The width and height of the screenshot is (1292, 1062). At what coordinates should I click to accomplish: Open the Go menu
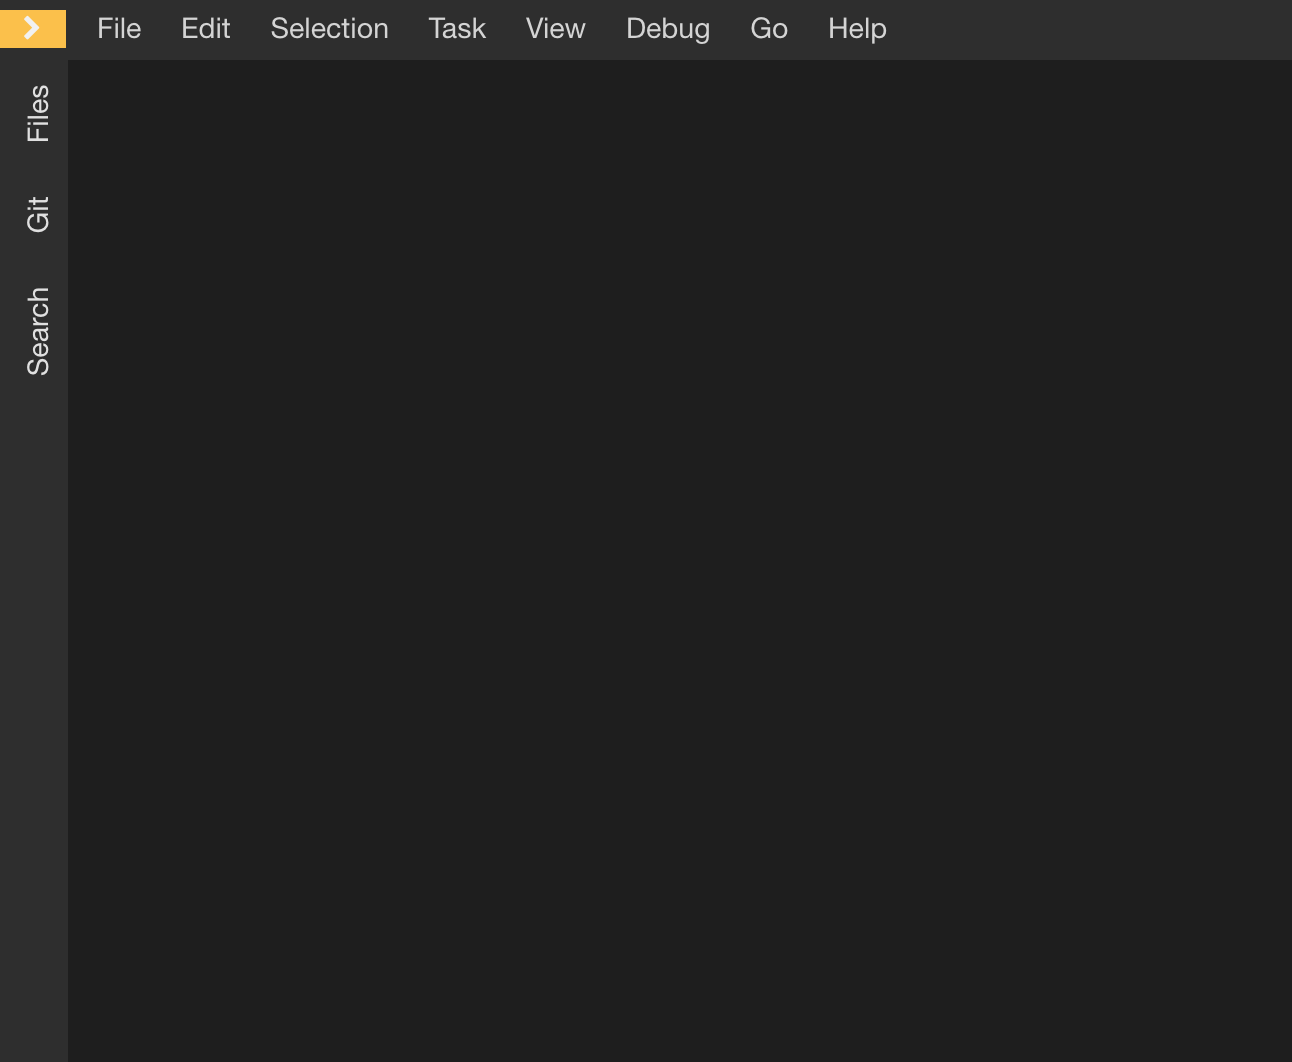point(769,28)
